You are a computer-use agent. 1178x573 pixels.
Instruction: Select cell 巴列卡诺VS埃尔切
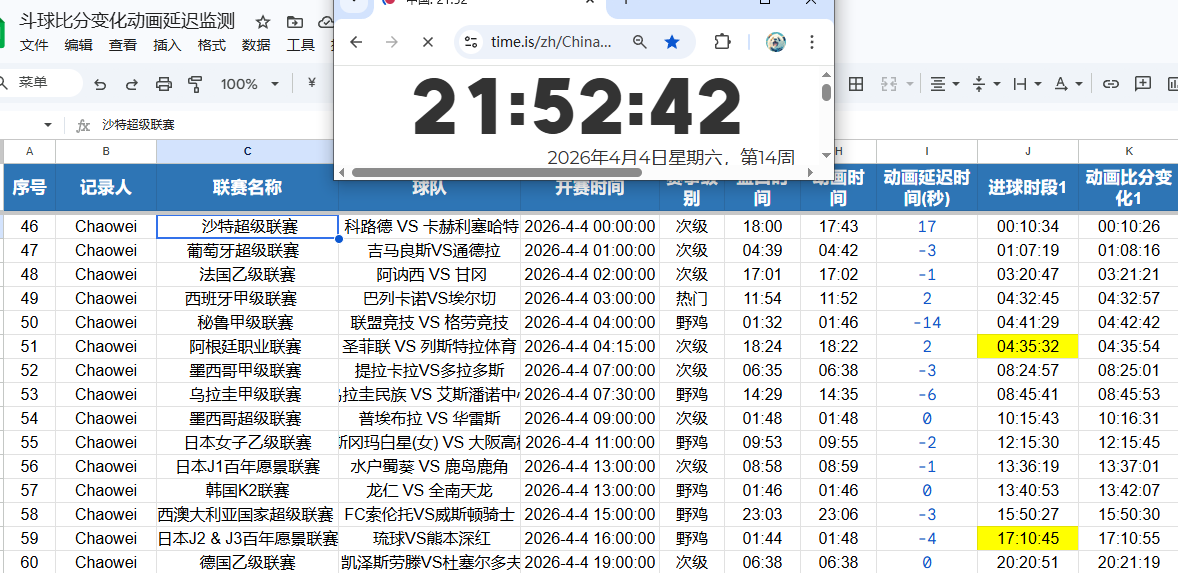429,298
